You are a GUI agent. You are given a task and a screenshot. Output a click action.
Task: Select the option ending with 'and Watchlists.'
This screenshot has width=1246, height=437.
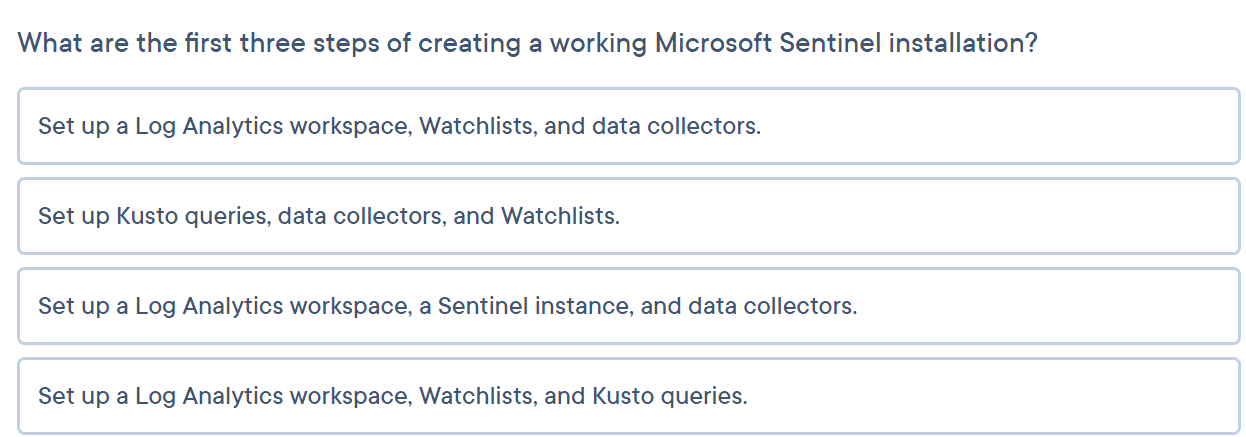click(629, 216)
